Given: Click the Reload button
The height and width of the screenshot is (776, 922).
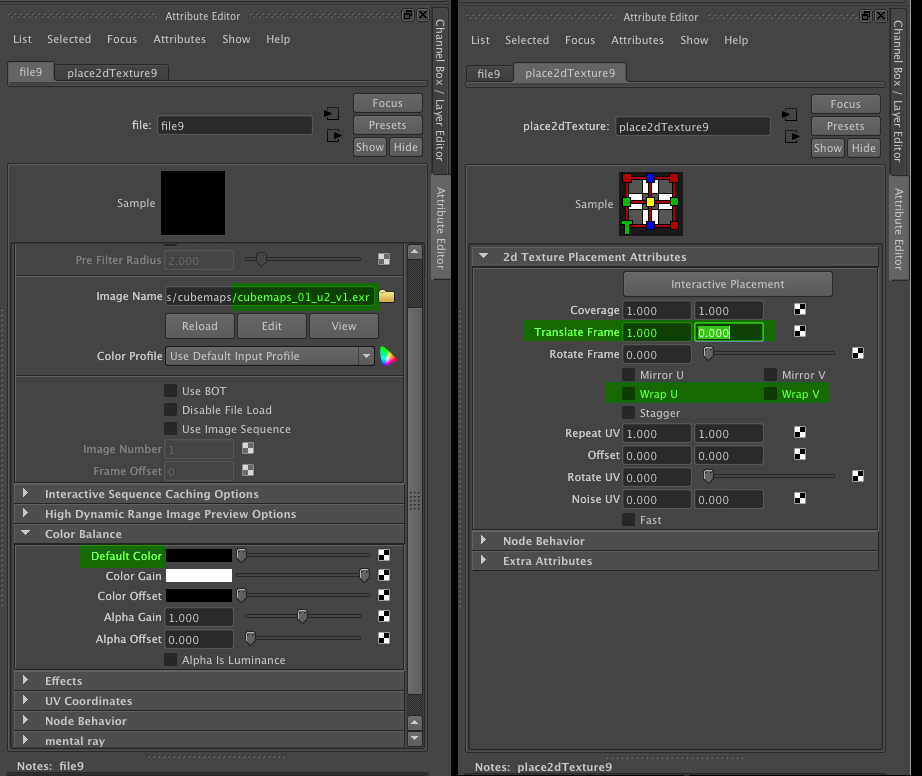Looking at the screenshot, I should [x=200, y=326].
